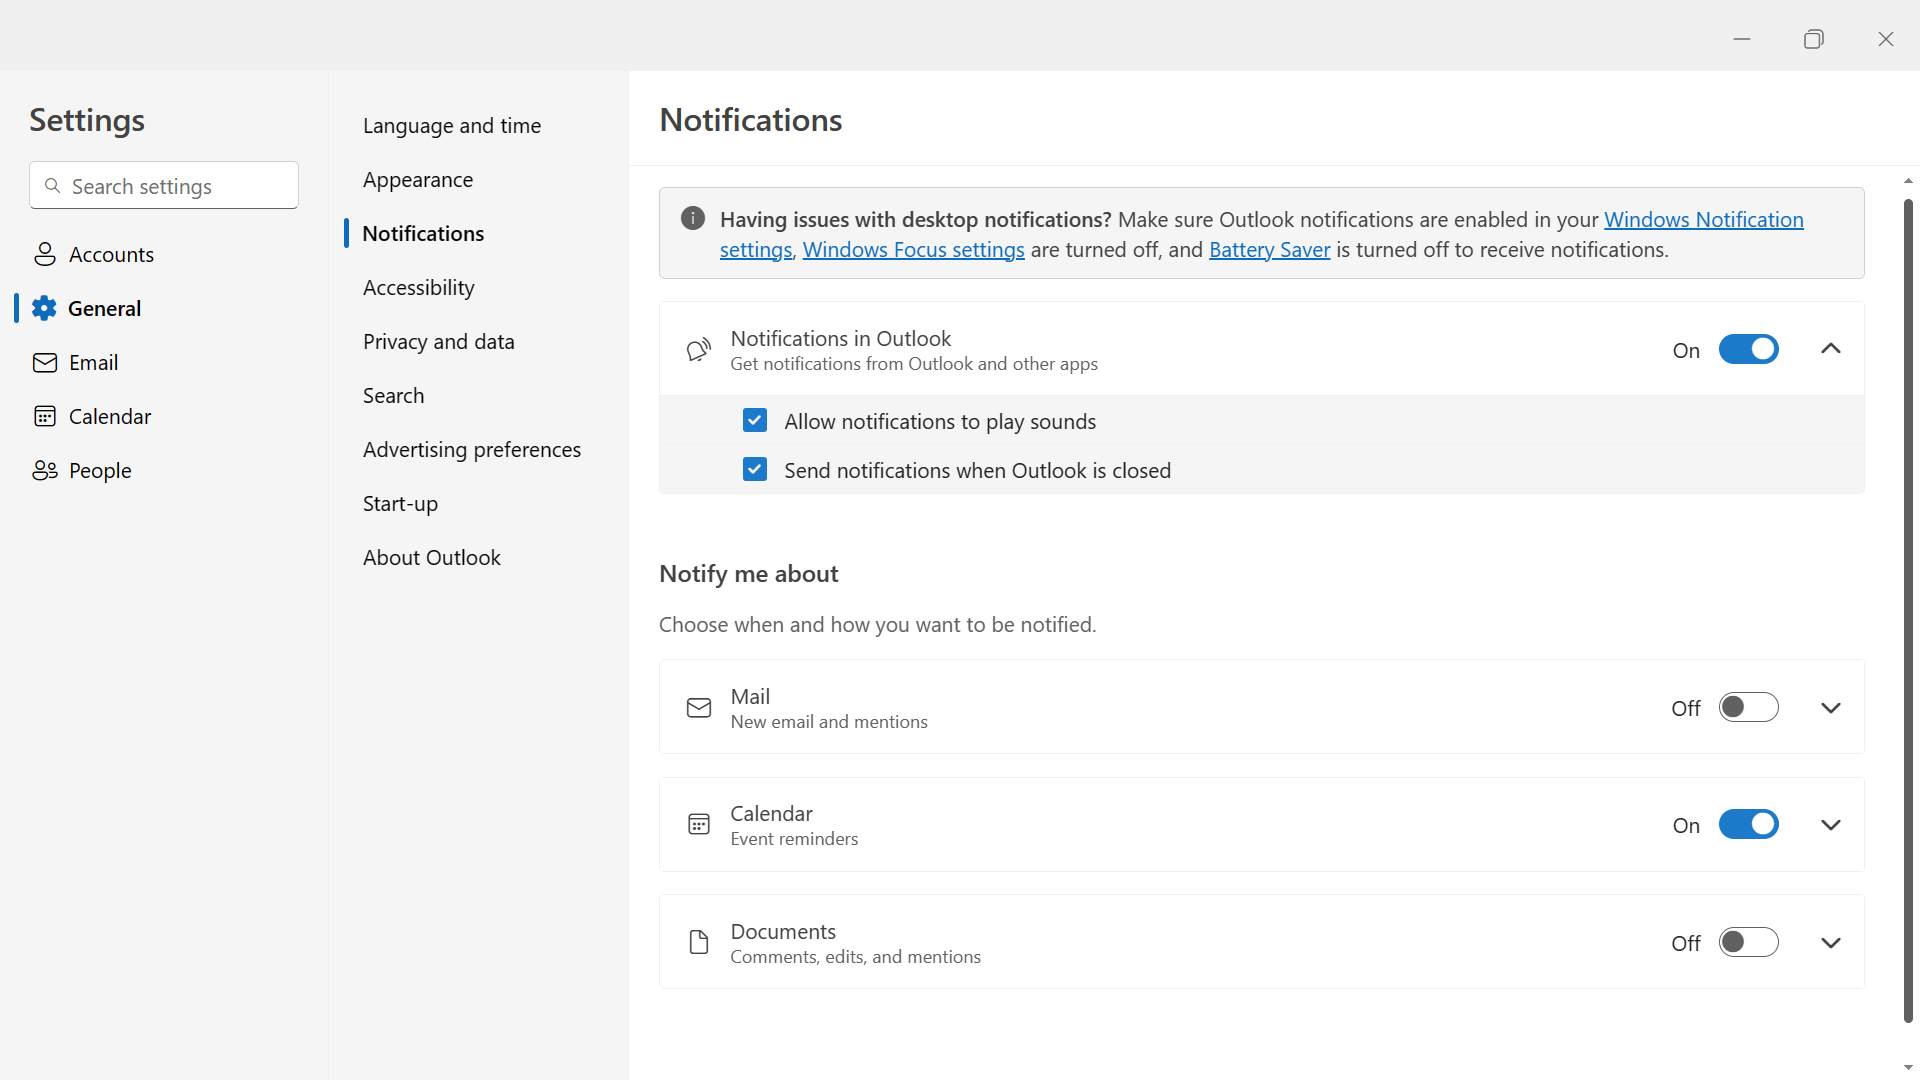Open Windows Focus settings link

pos(913,250)
